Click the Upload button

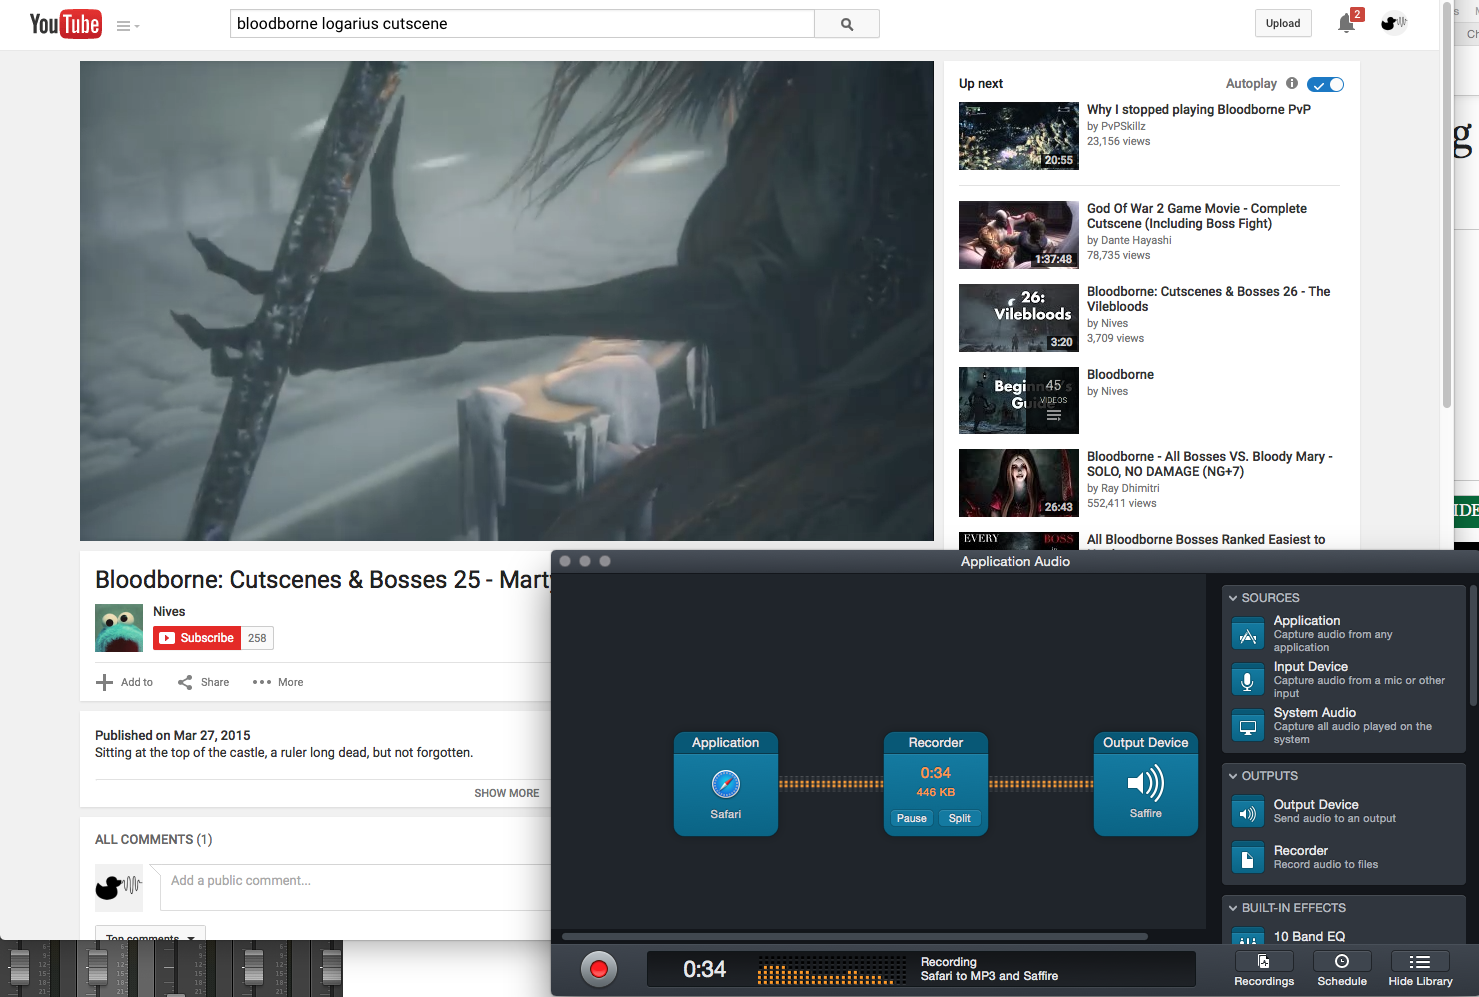tap(1283, 23)
